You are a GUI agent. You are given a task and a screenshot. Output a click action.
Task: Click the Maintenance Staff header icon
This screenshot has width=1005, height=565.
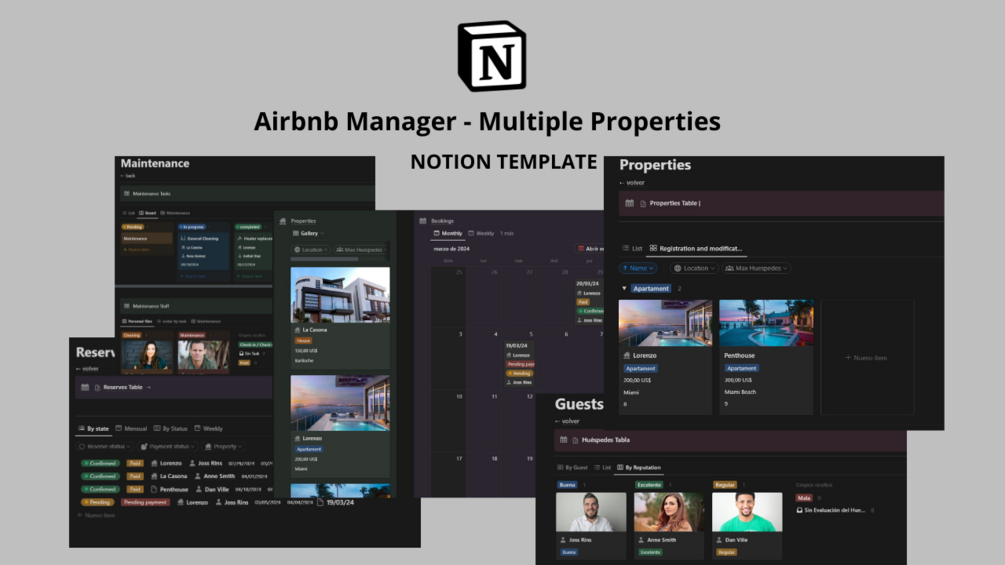126,306
